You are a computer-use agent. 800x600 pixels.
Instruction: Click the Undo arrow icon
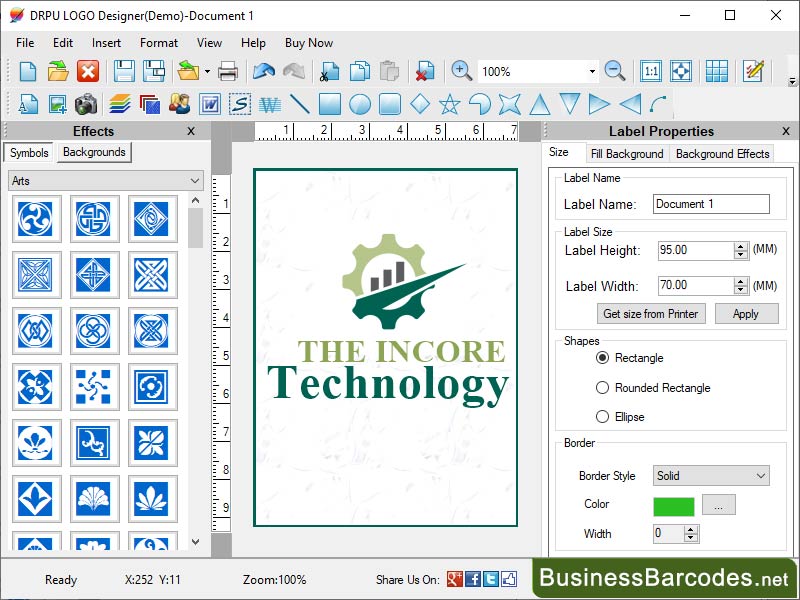tap(263, 71)
